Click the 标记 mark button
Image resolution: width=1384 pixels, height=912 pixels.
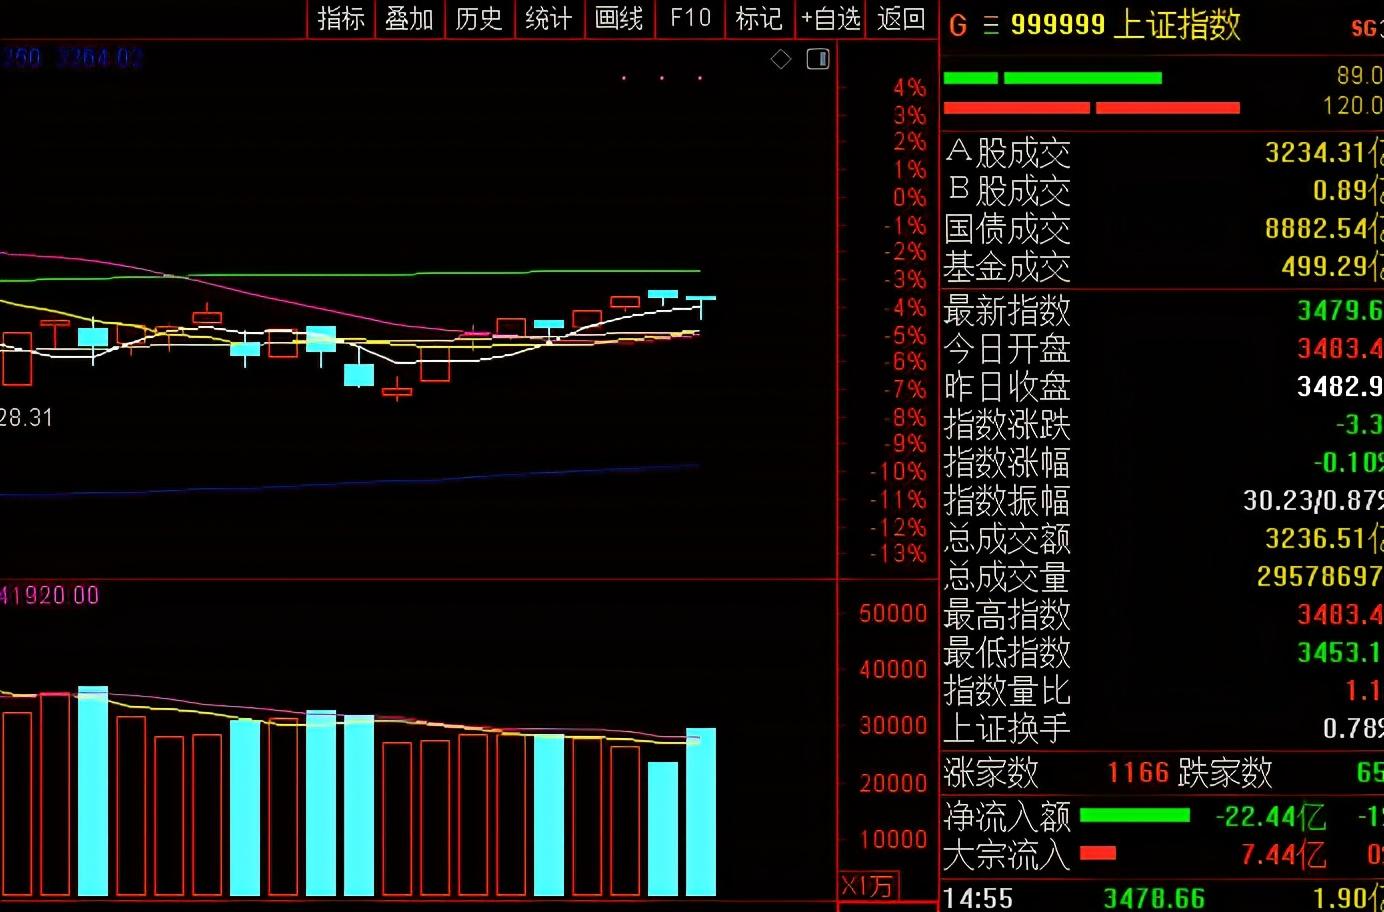coord(759,19)
